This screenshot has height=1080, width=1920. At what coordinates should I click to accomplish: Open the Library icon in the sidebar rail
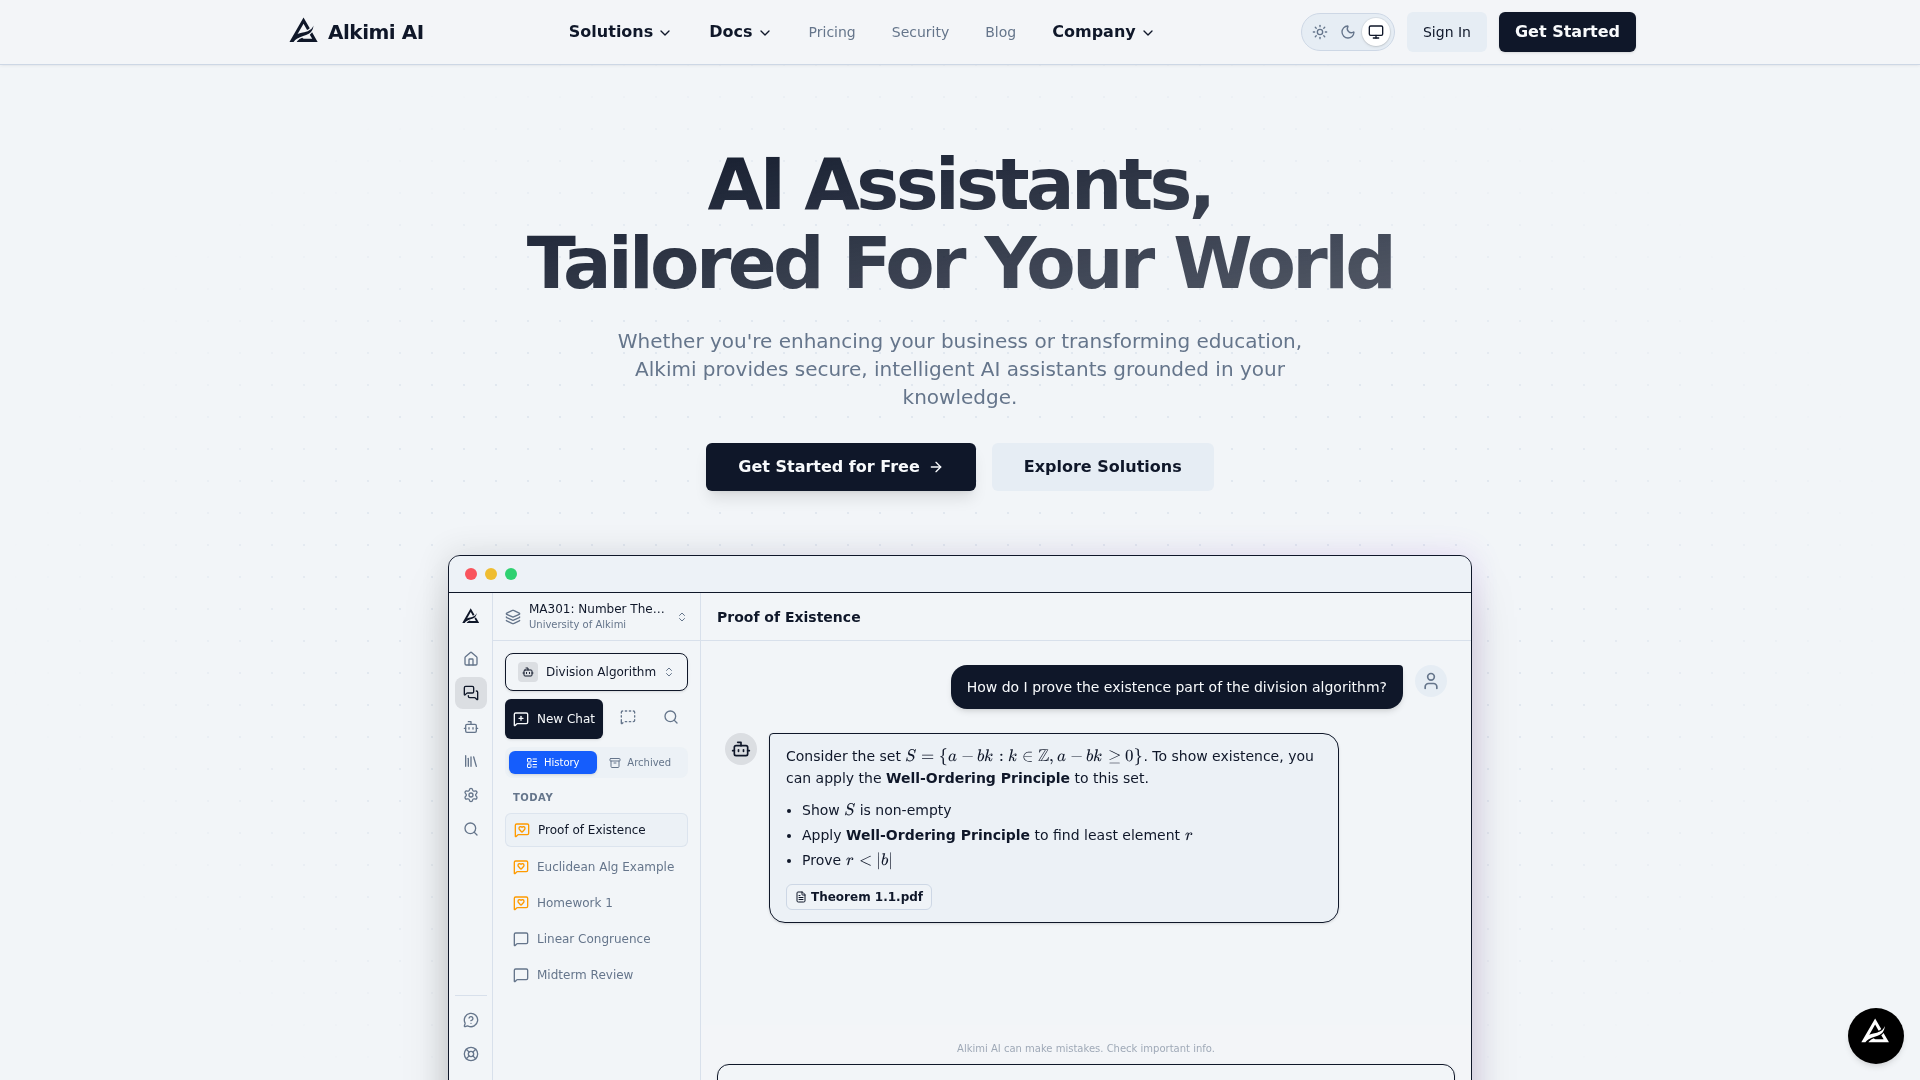coord(471,761)
